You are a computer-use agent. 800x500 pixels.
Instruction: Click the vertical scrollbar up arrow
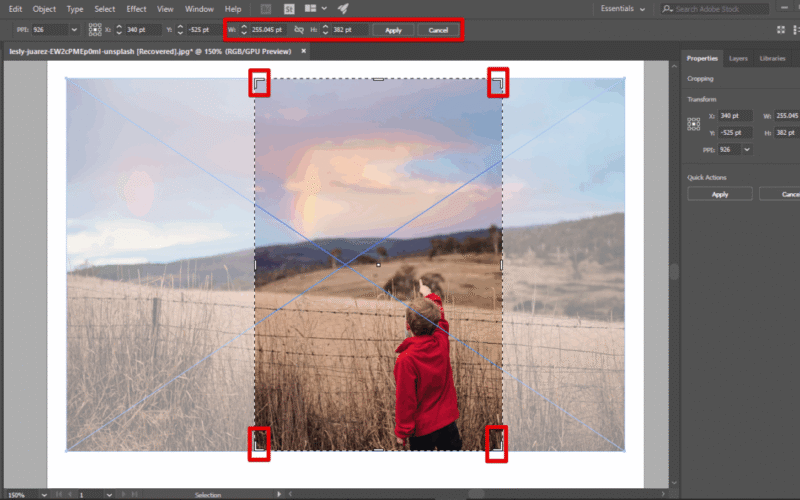point(674,66)
